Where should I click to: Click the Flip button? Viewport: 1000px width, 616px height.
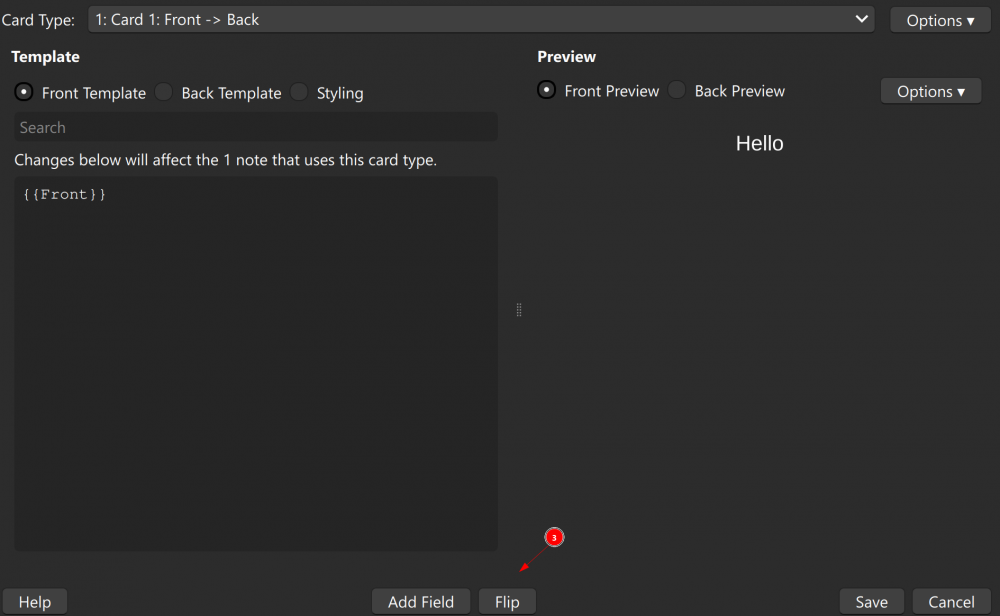coord(507,601)
